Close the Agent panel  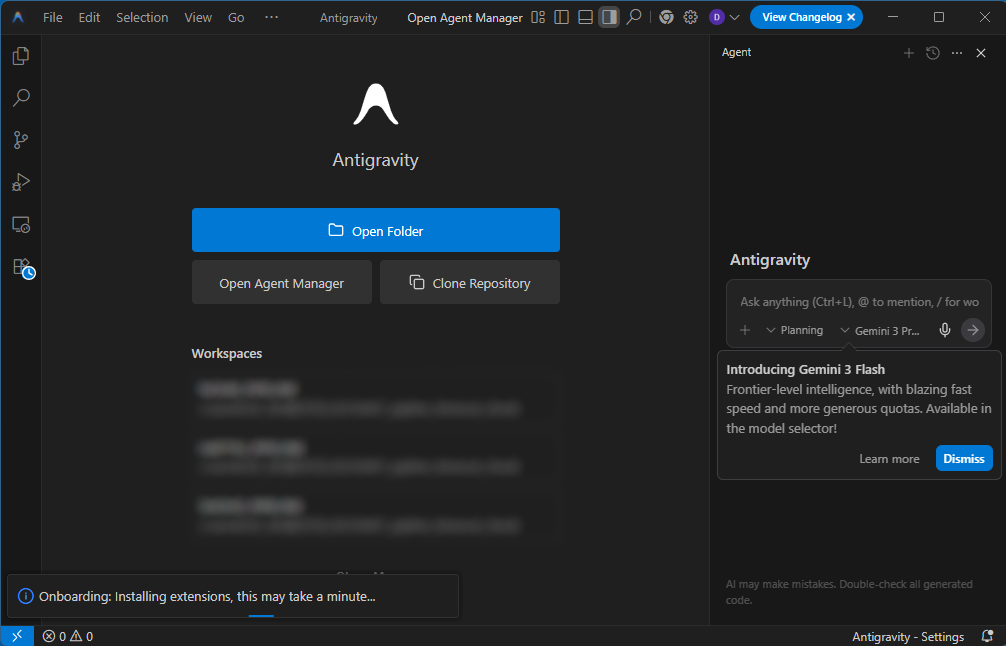(981, 53)
